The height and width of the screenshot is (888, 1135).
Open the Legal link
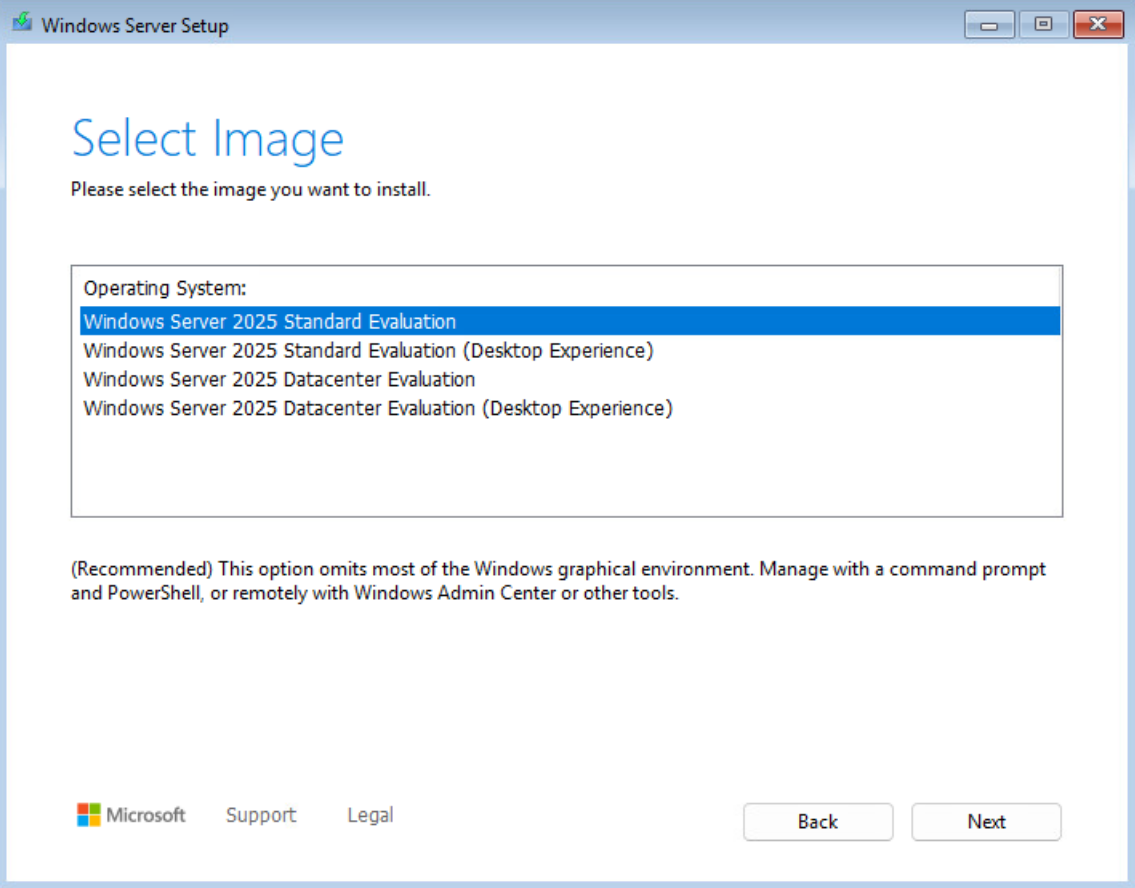pos(370,815)
